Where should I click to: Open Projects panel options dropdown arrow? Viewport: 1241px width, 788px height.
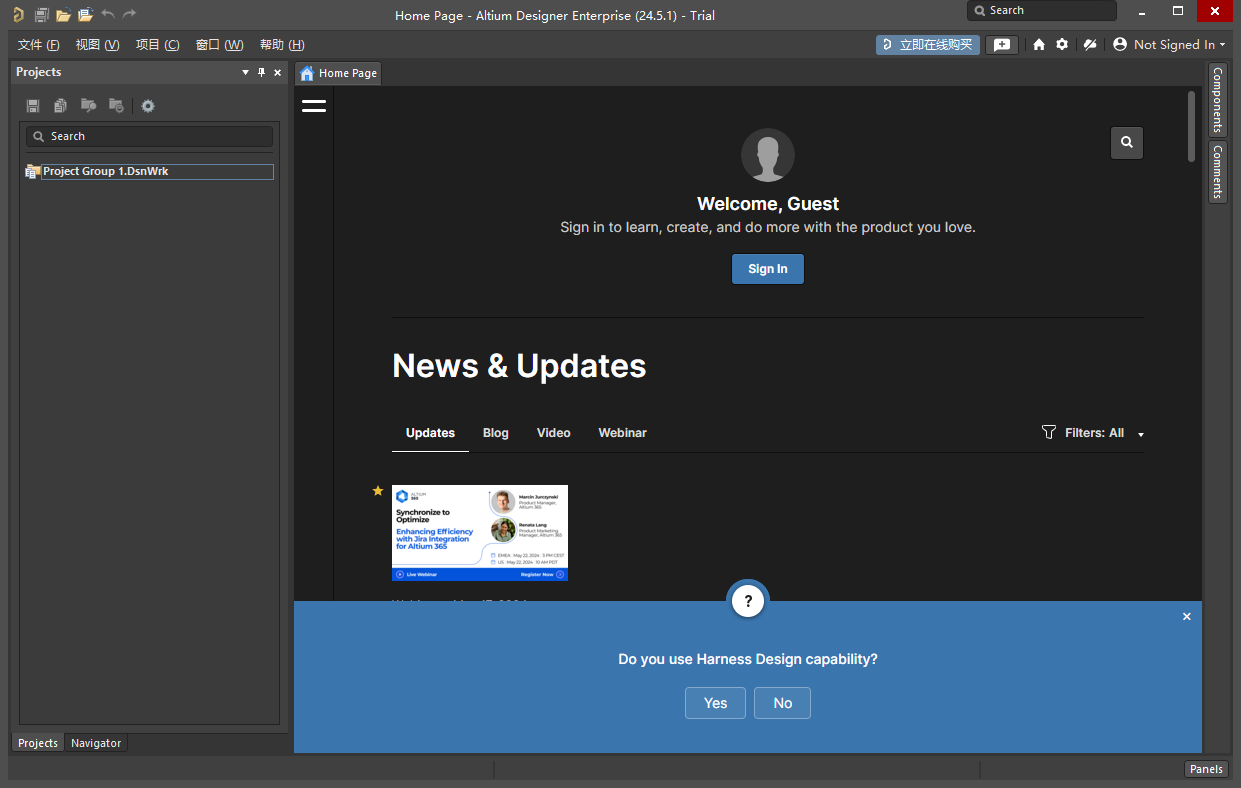click(x=246, y=72)
